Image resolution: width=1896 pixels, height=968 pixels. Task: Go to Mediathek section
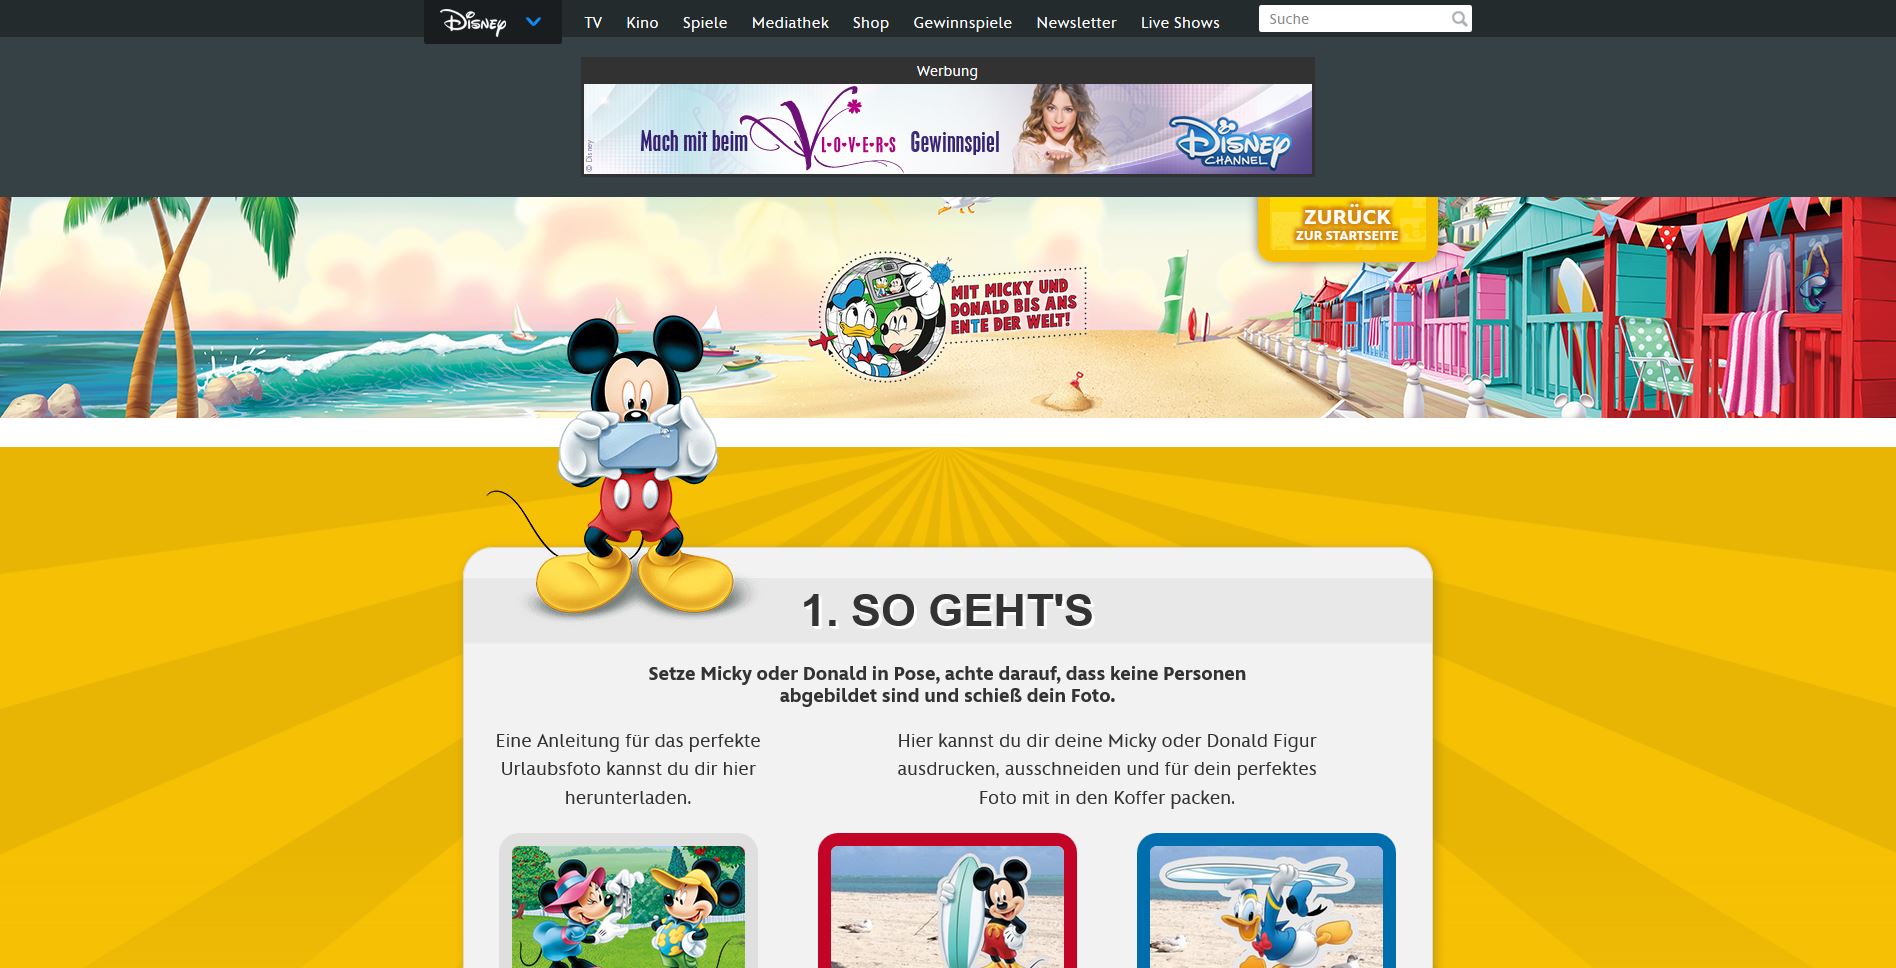pyautogui.click(x=790, y=22)
